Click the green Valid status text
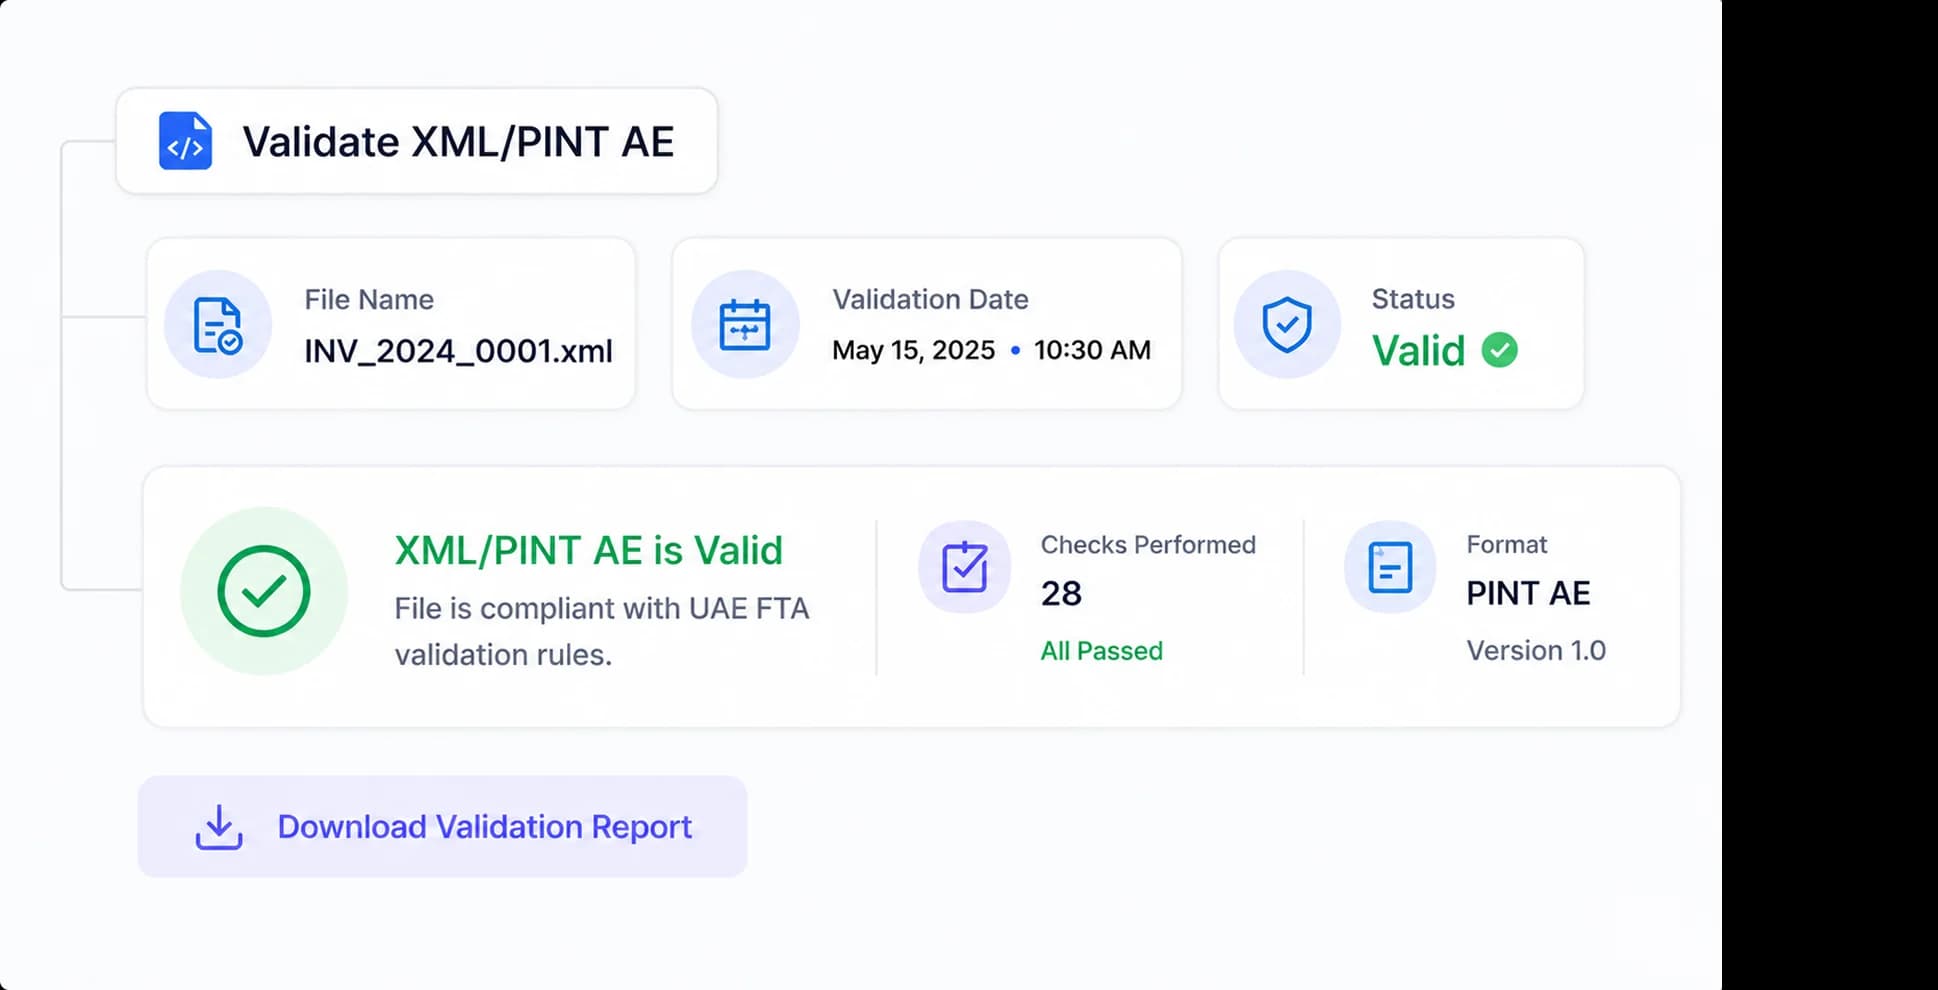The height and width of the screenshot is (990, 1938). pos(1418,351)
